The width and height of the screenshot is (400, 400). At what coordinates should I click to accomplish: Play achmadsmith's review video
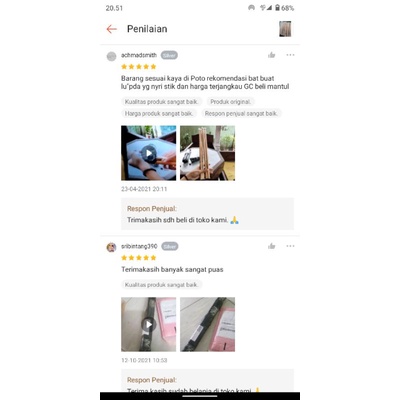pos(149,153)
